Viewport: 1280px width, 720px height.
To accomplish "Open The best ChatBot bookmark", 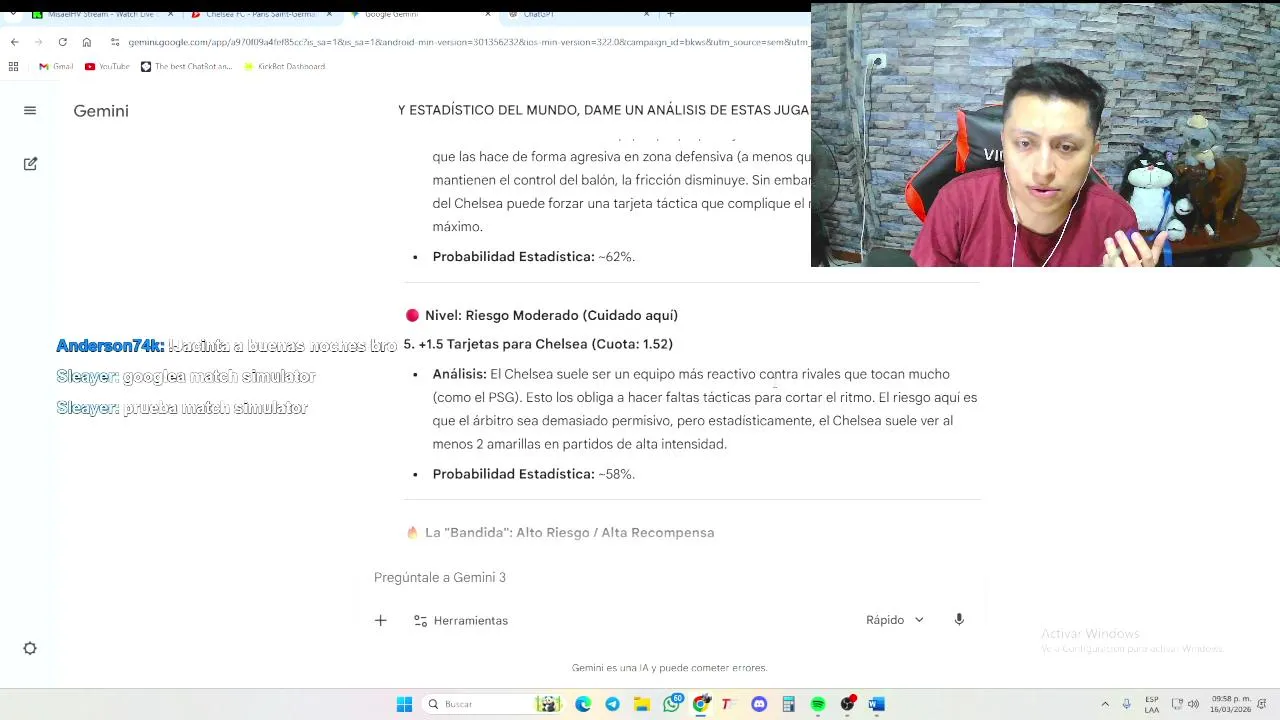I will point(186,66).
